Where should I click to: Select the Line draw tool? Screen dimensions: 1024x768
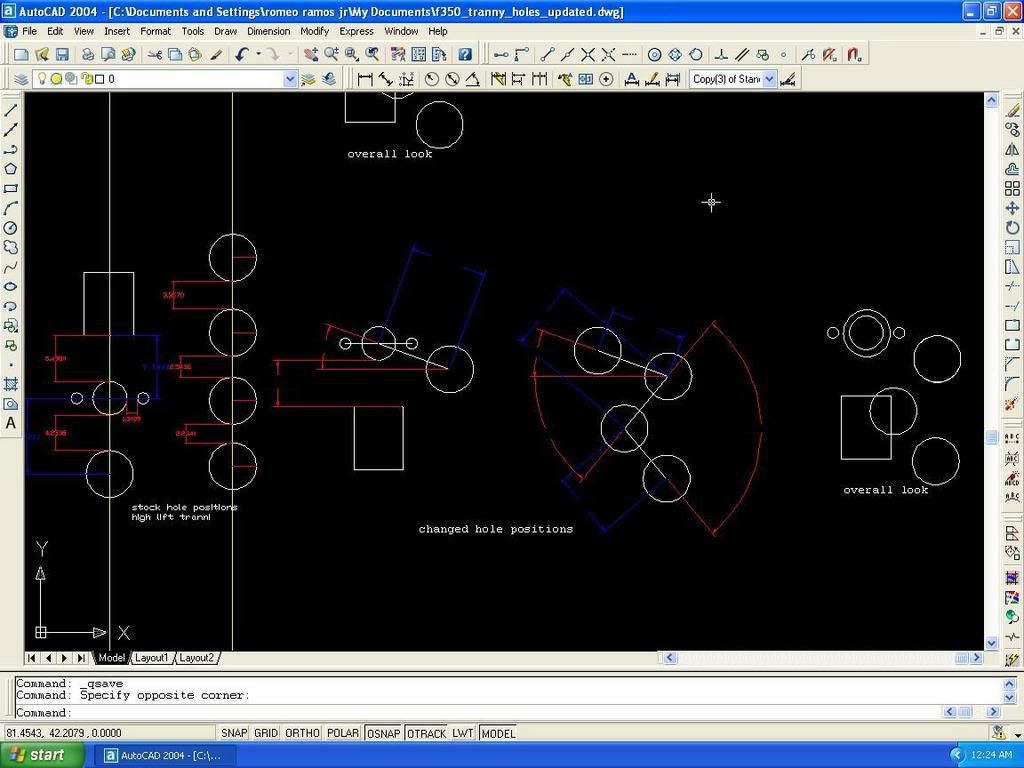coord(10,110)
